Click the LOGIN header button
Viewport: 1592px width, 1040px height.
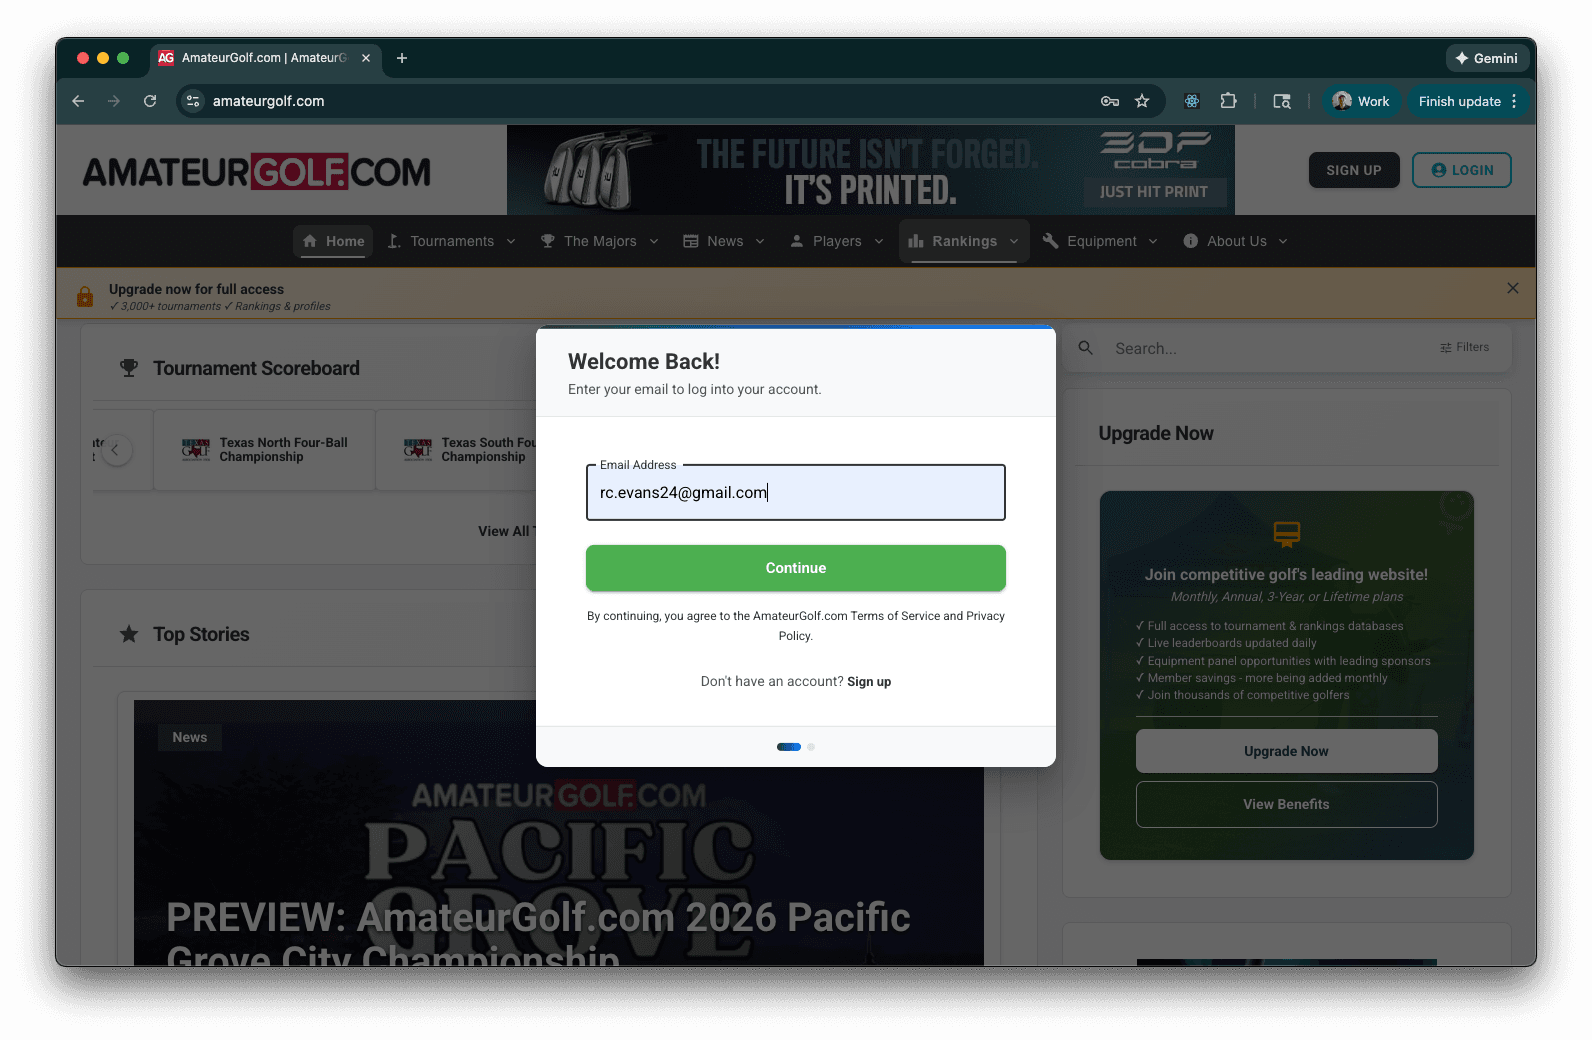pyautogui.click(x=1461, y=170)
